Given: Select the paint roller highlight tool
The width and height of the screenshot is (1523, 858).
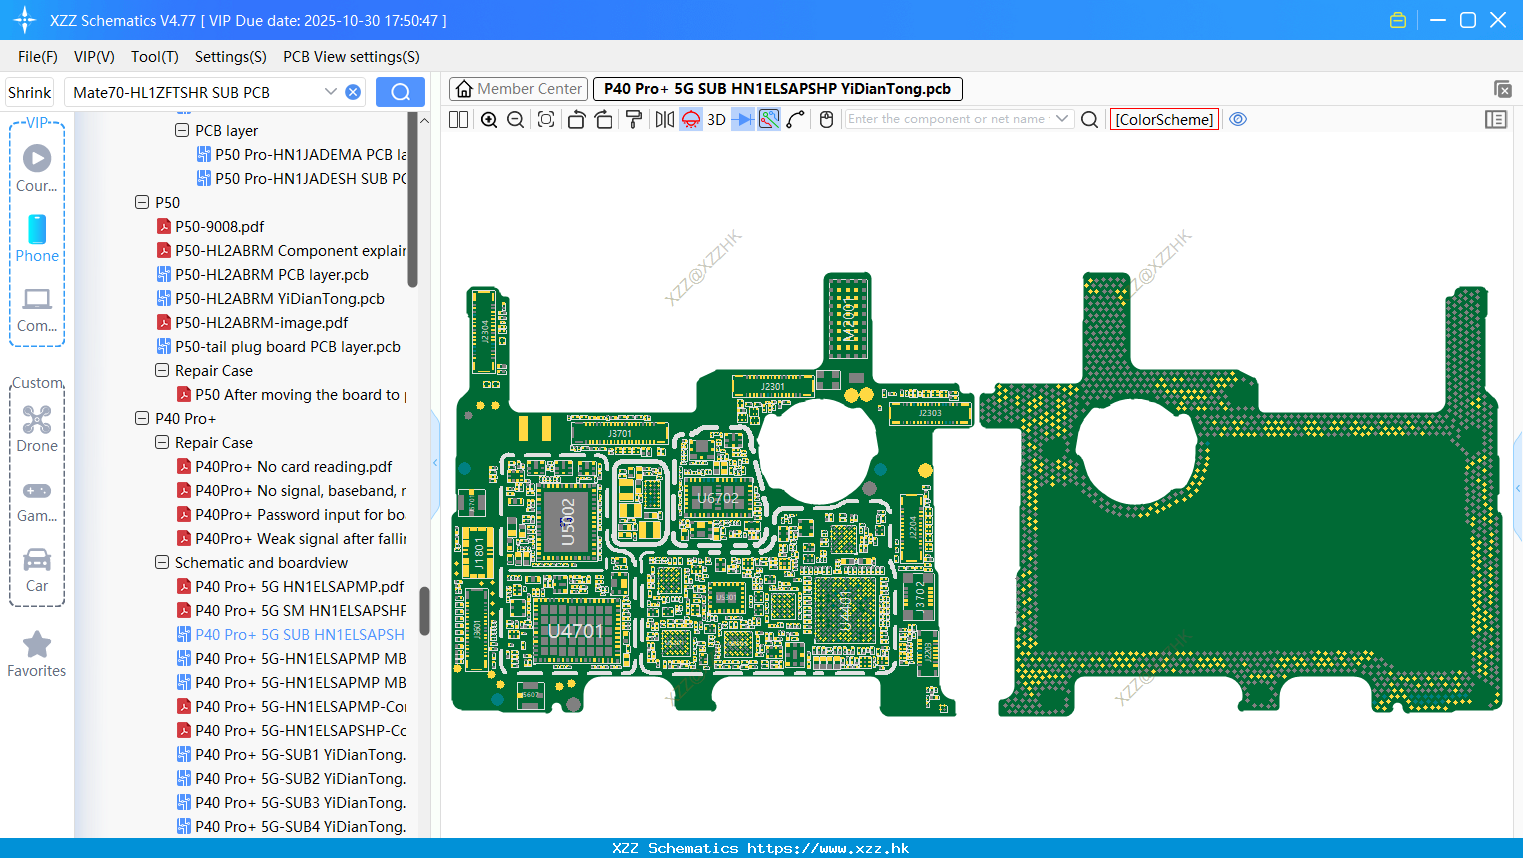Looking at the screenshot, I should [633, 119].
